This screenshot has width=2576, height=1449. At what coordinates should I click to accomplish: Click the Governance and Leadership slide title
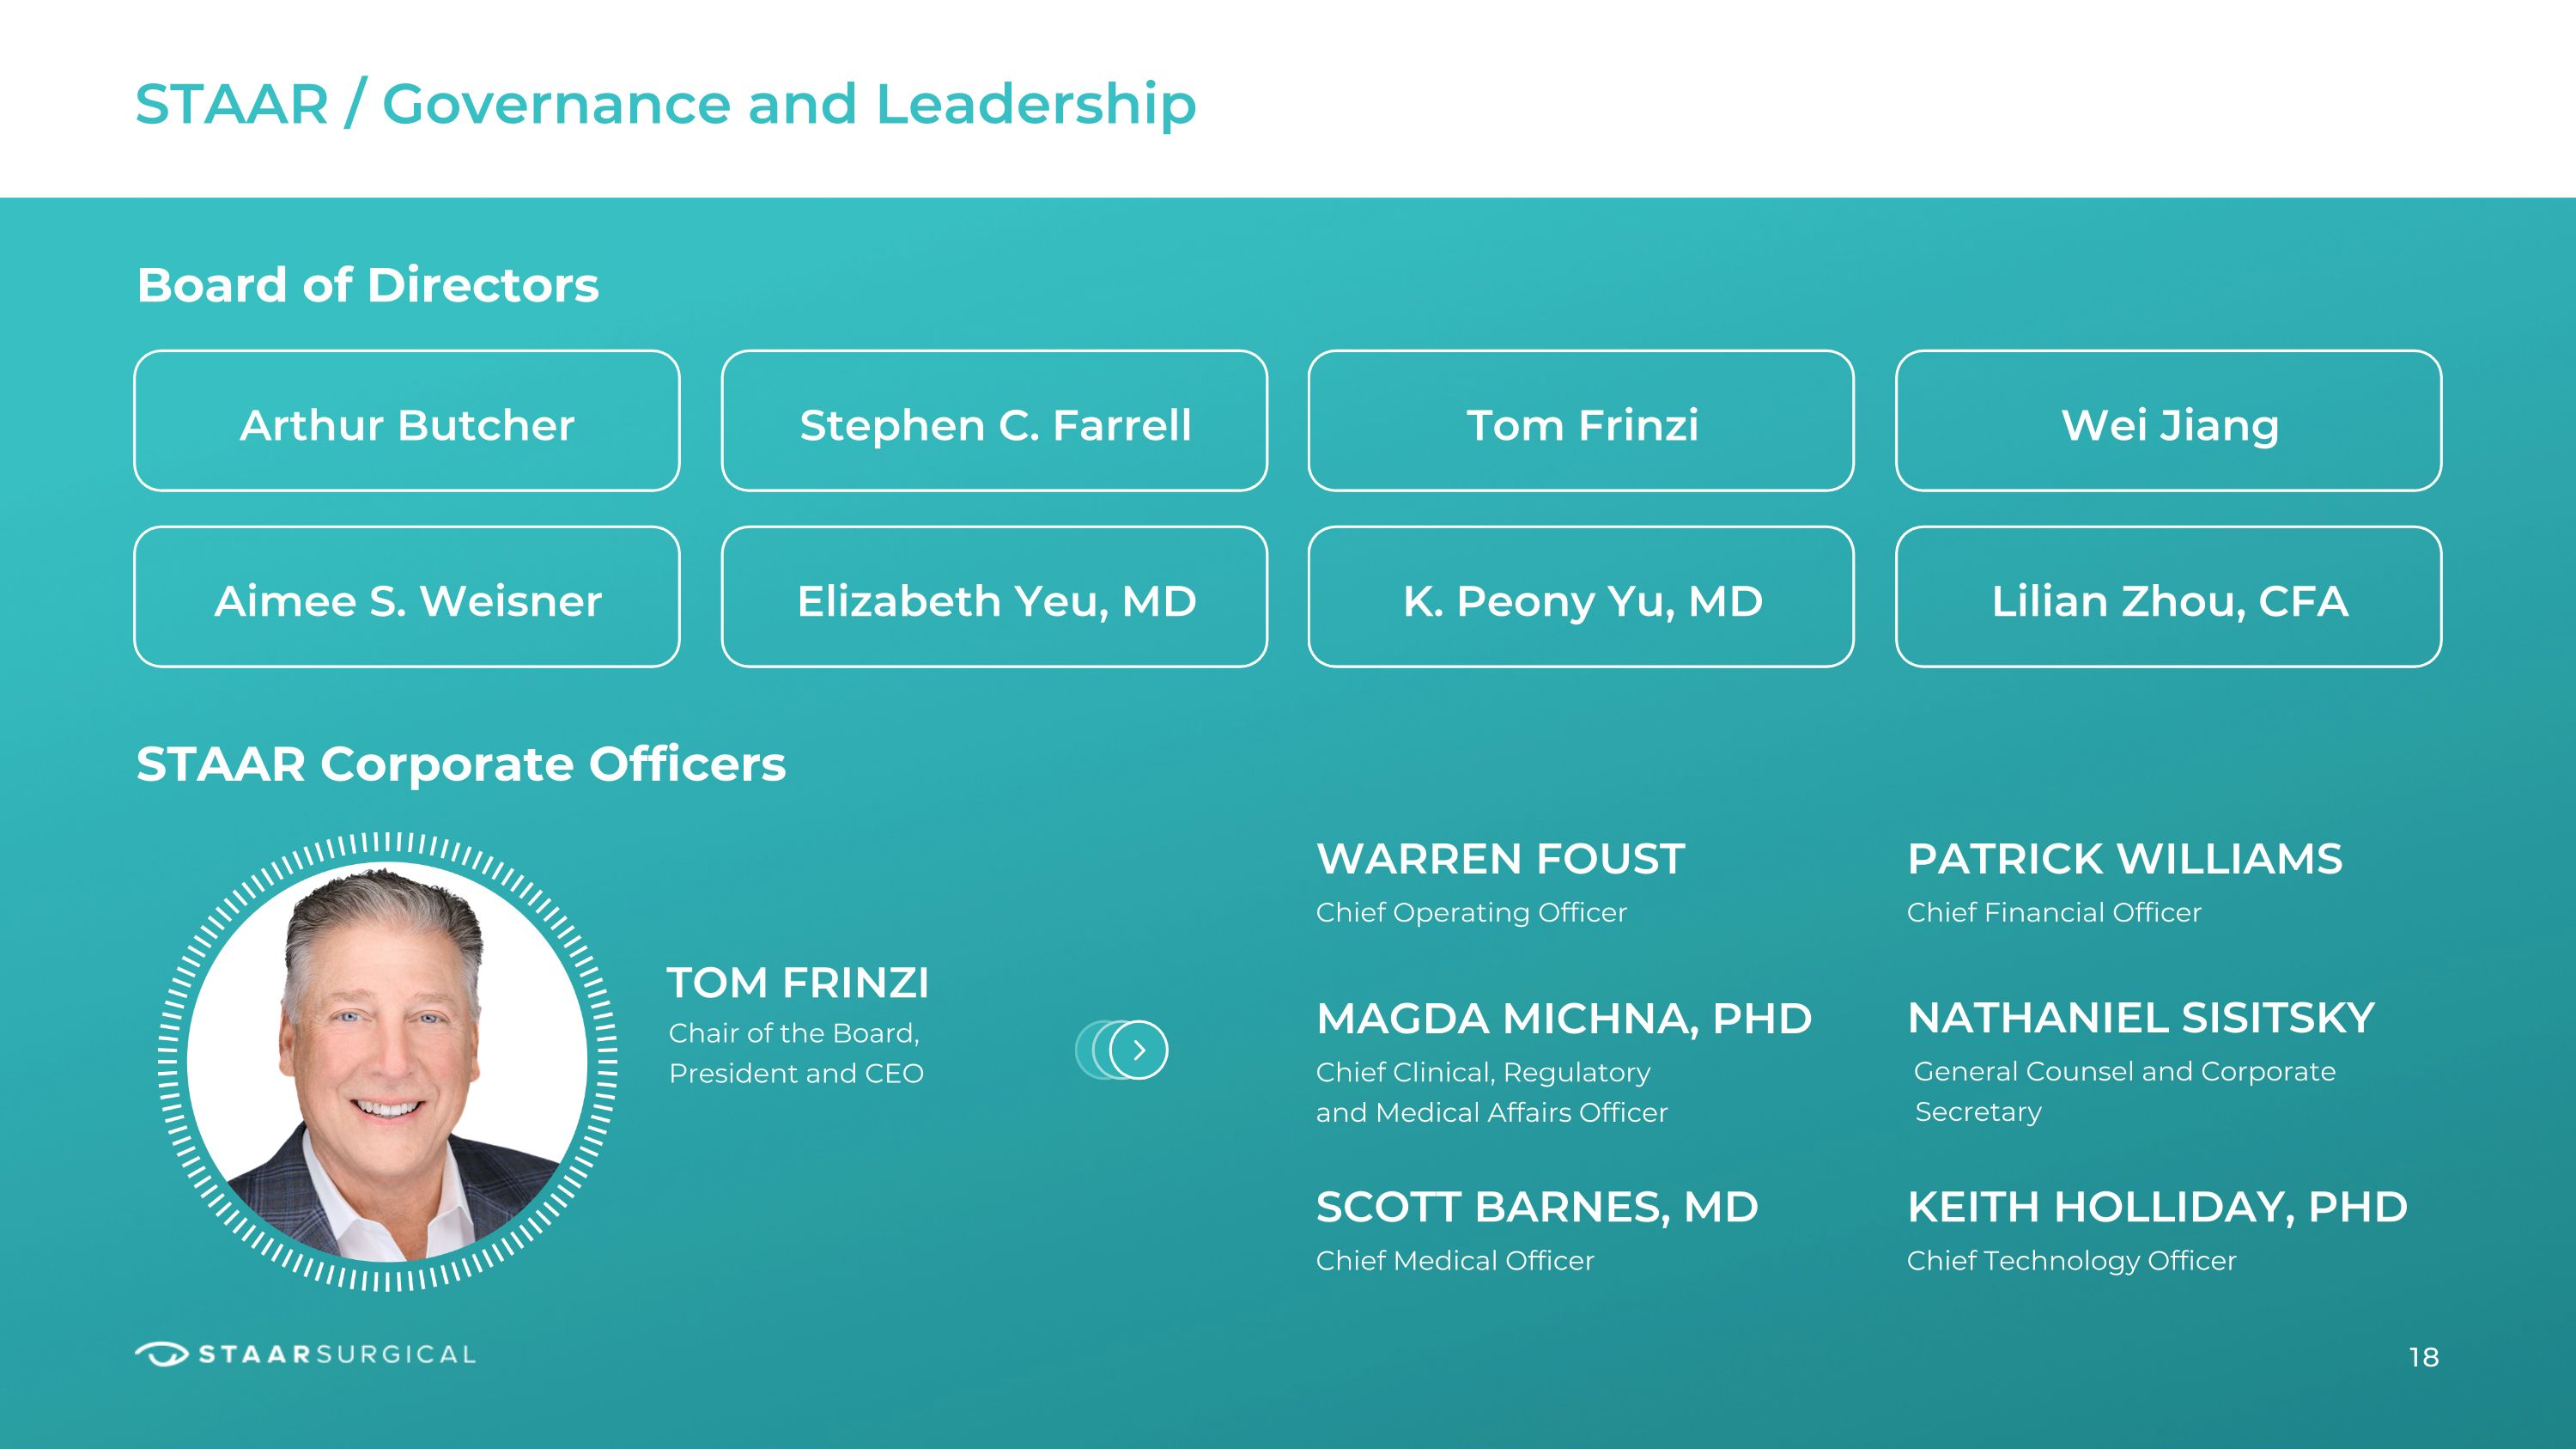click(665, 104)
